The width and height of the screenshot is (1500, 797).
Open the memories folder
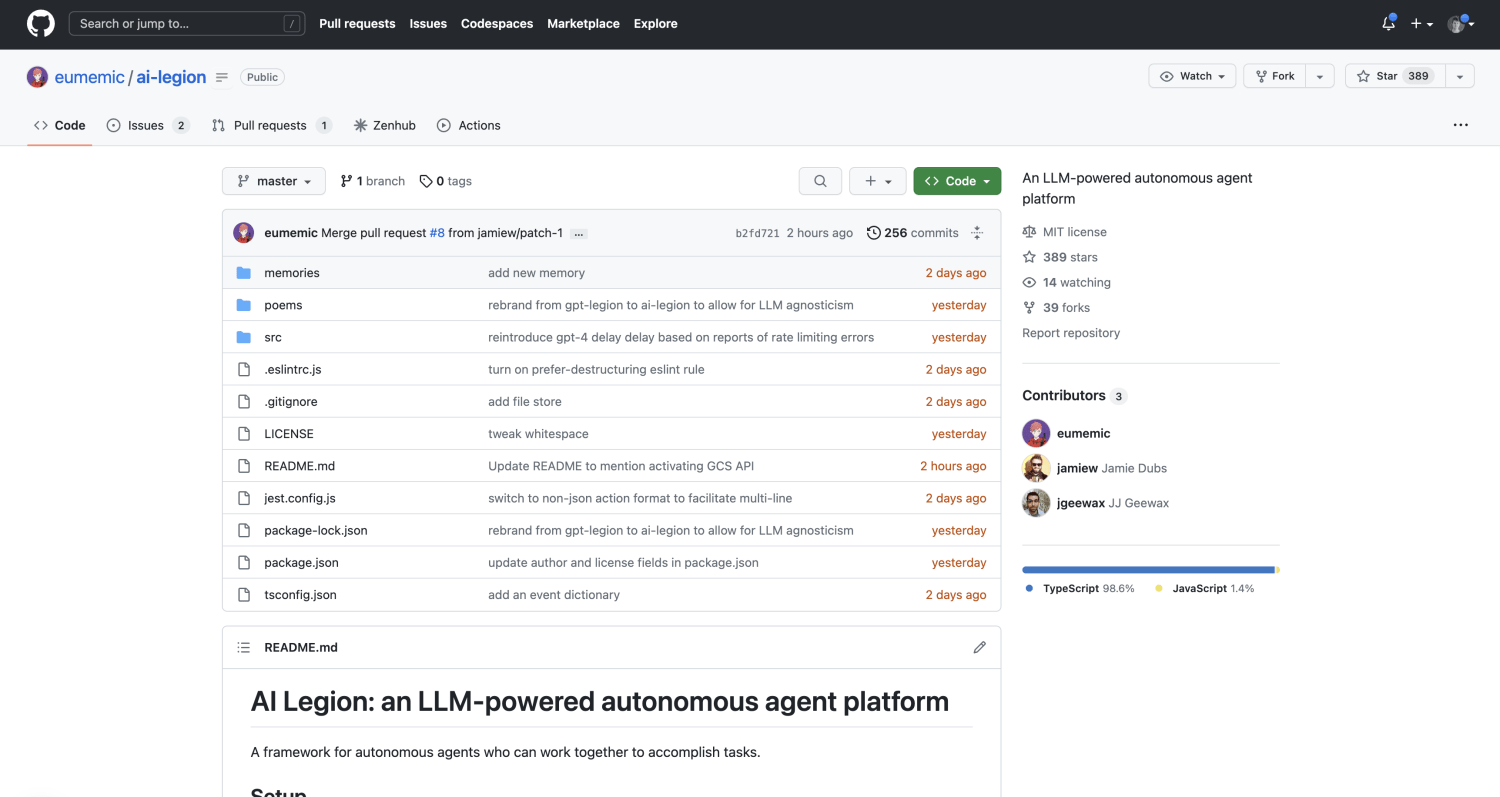click(292, 273)
